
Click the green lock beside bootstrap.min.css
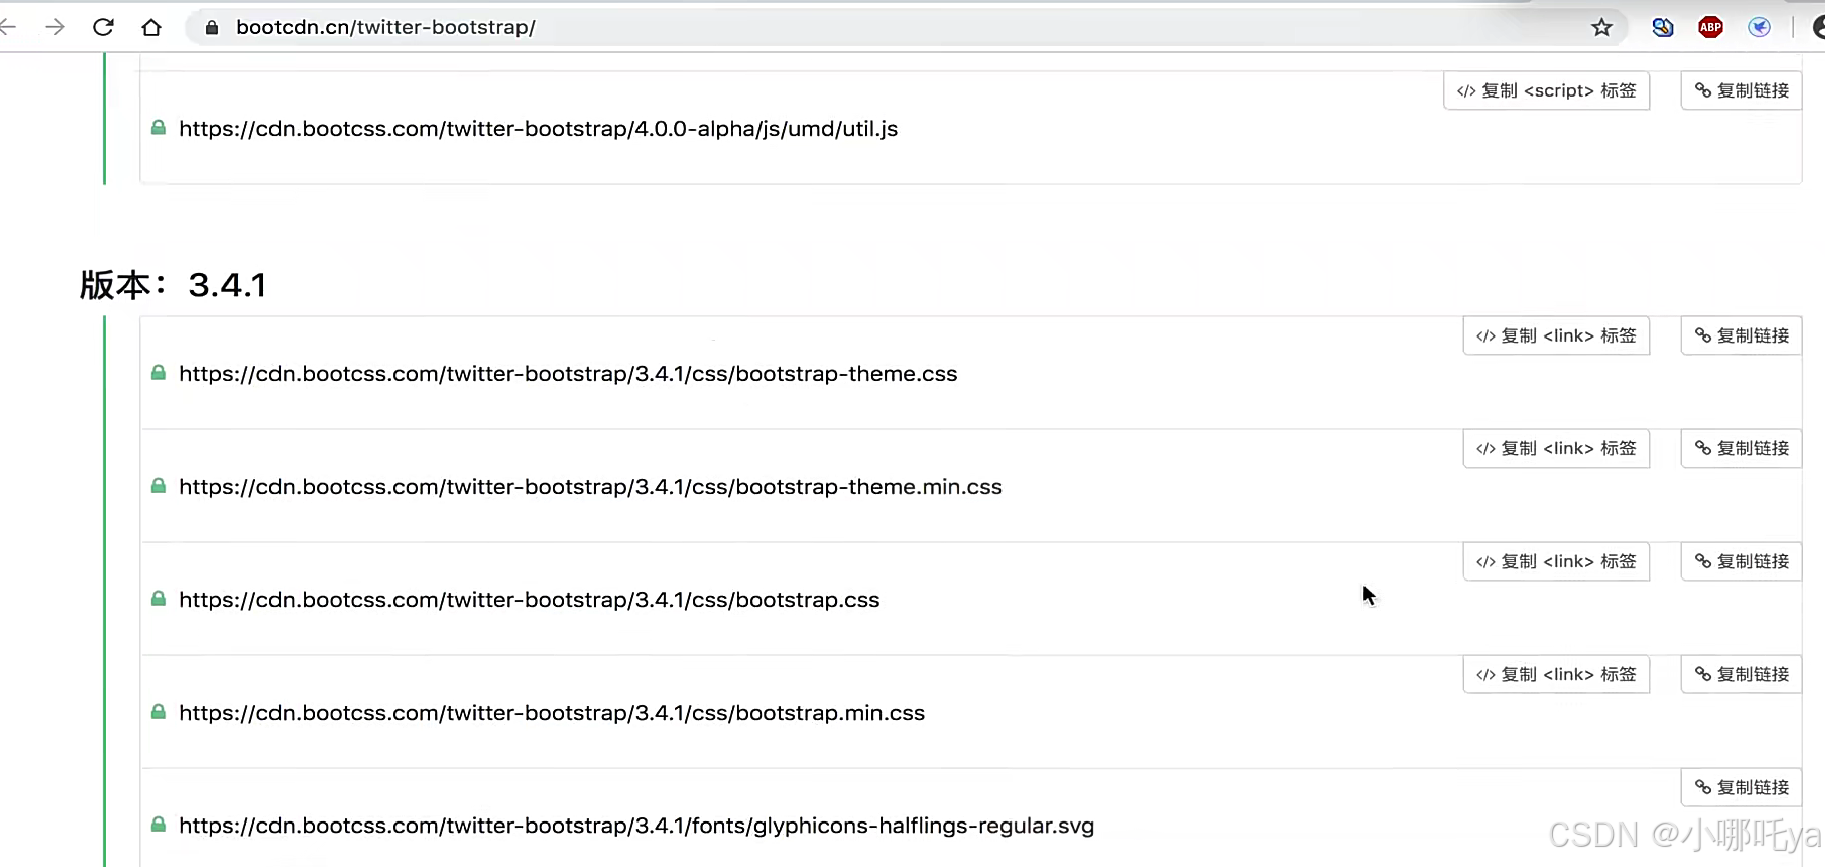coord(158,712)
